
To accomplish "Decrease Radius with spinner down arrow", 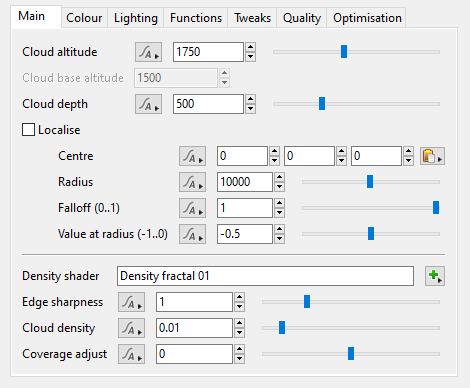I will [x=280, y=187].
